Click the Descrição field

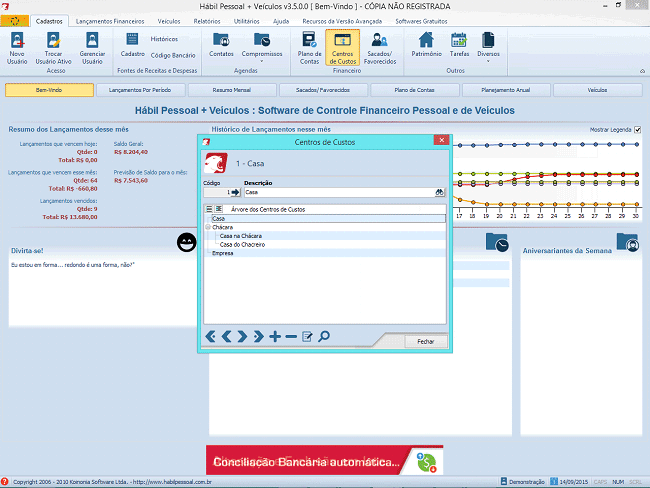339,192
